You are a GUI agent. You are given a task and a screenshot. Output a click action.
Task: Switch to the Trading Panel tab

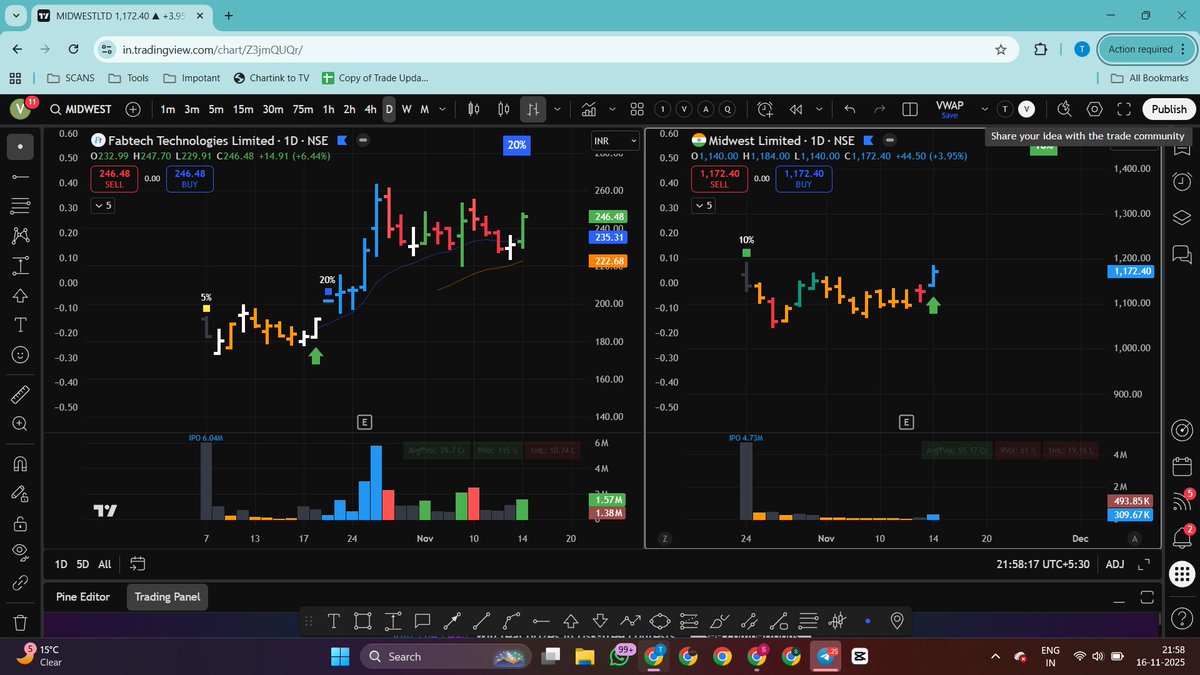(x=166, y=597)
